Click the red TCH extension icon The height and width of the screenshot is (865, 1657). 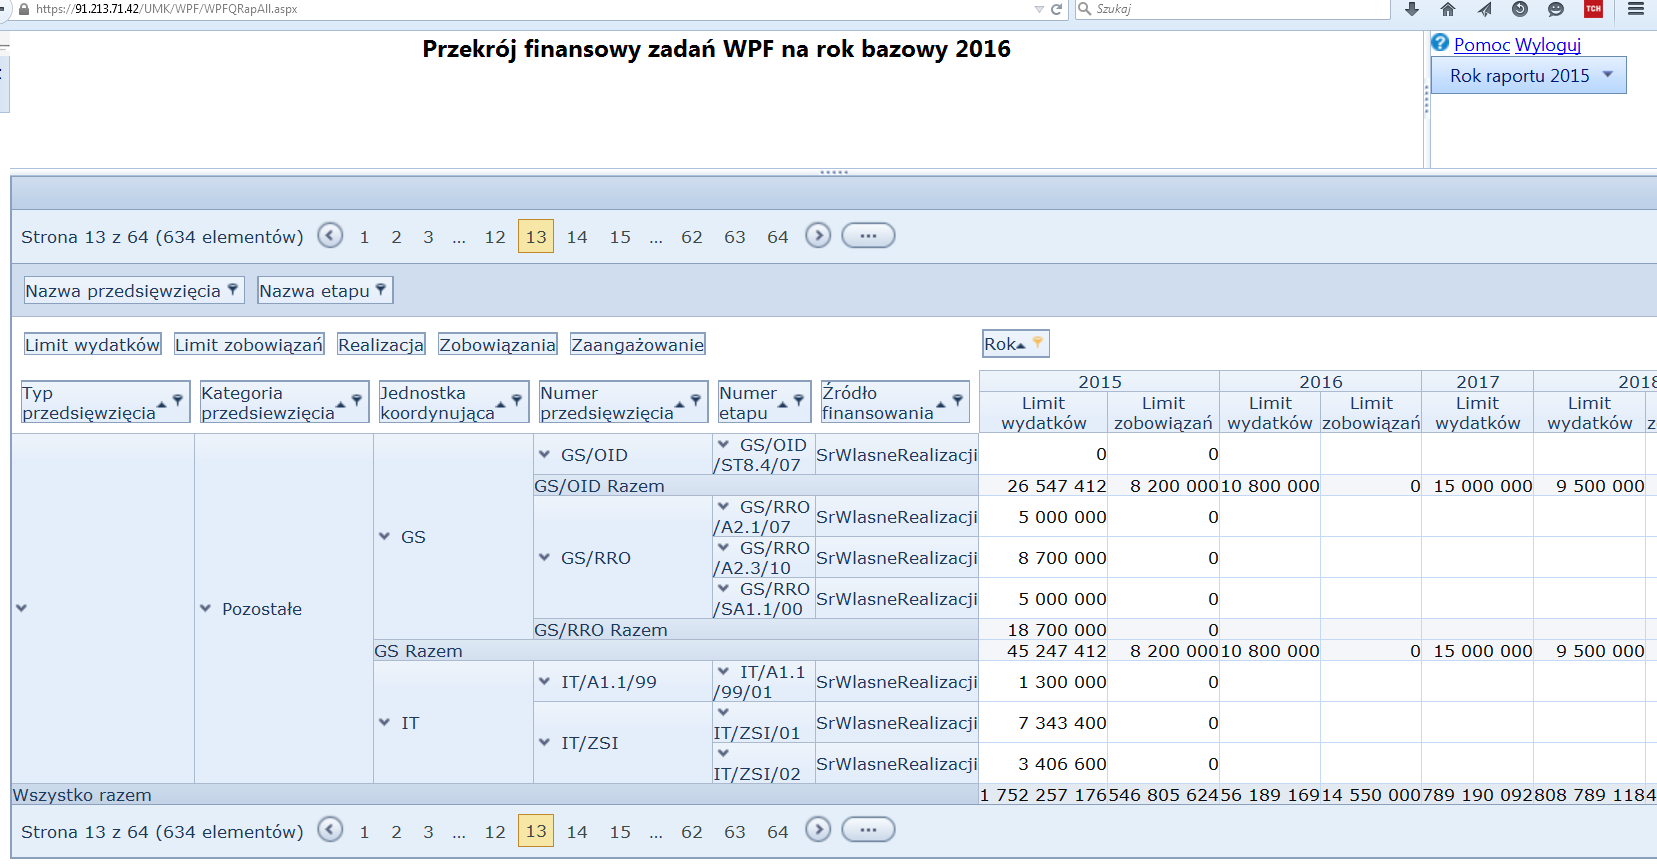point(1593,9)
